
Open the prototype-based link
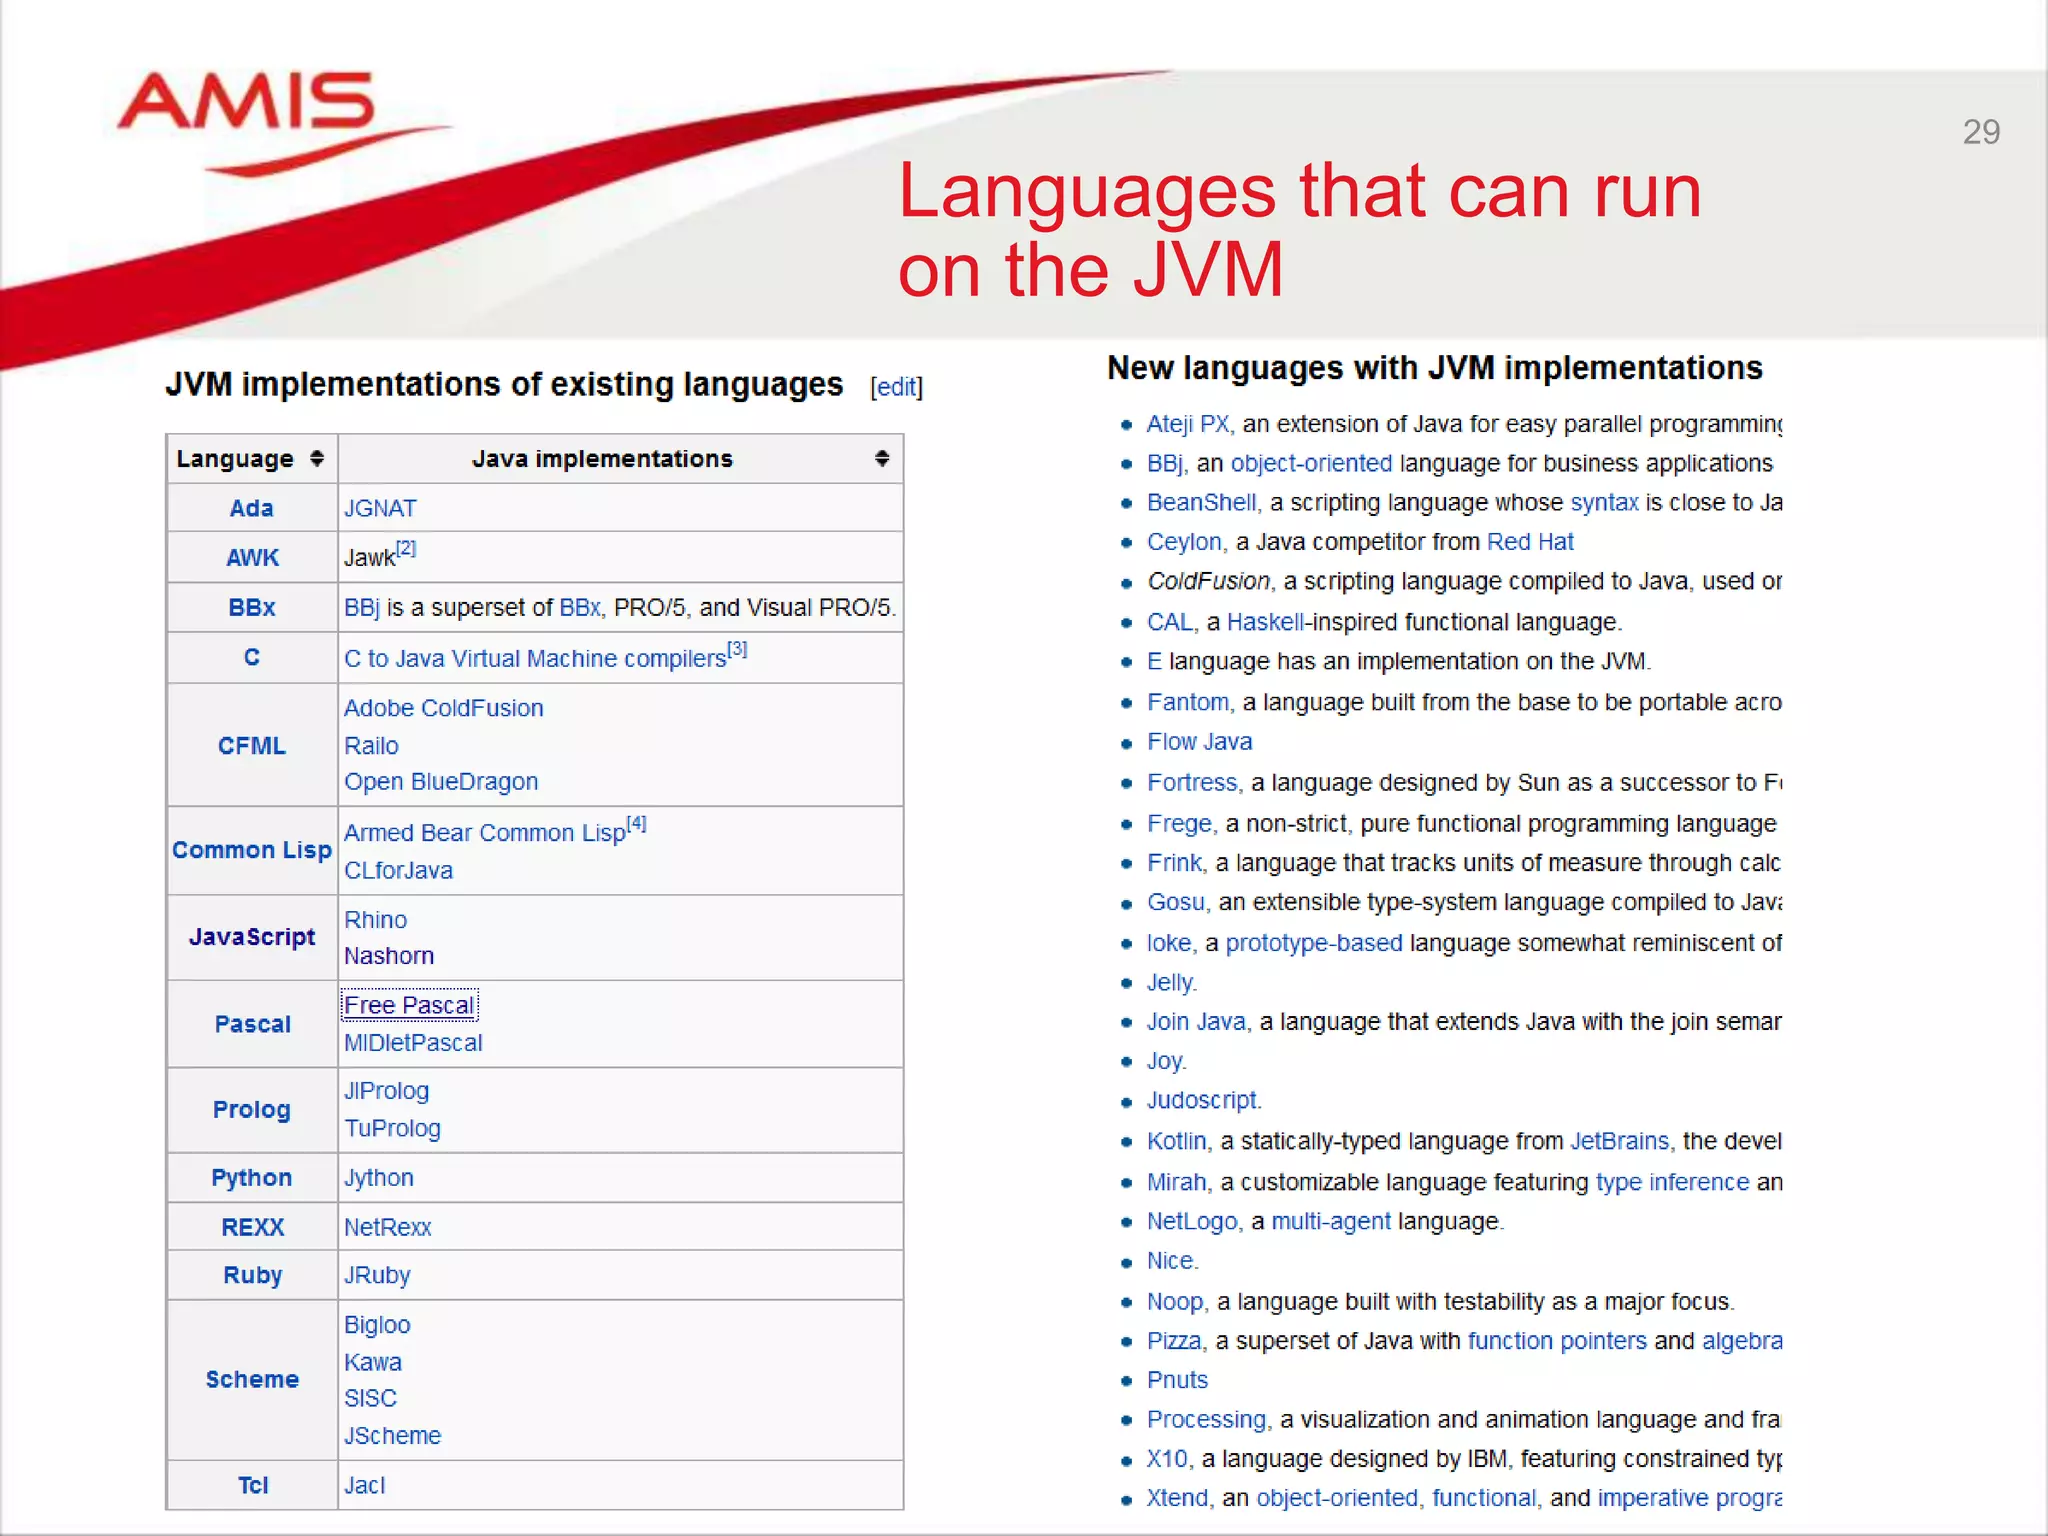click(x=1314, y=943)
